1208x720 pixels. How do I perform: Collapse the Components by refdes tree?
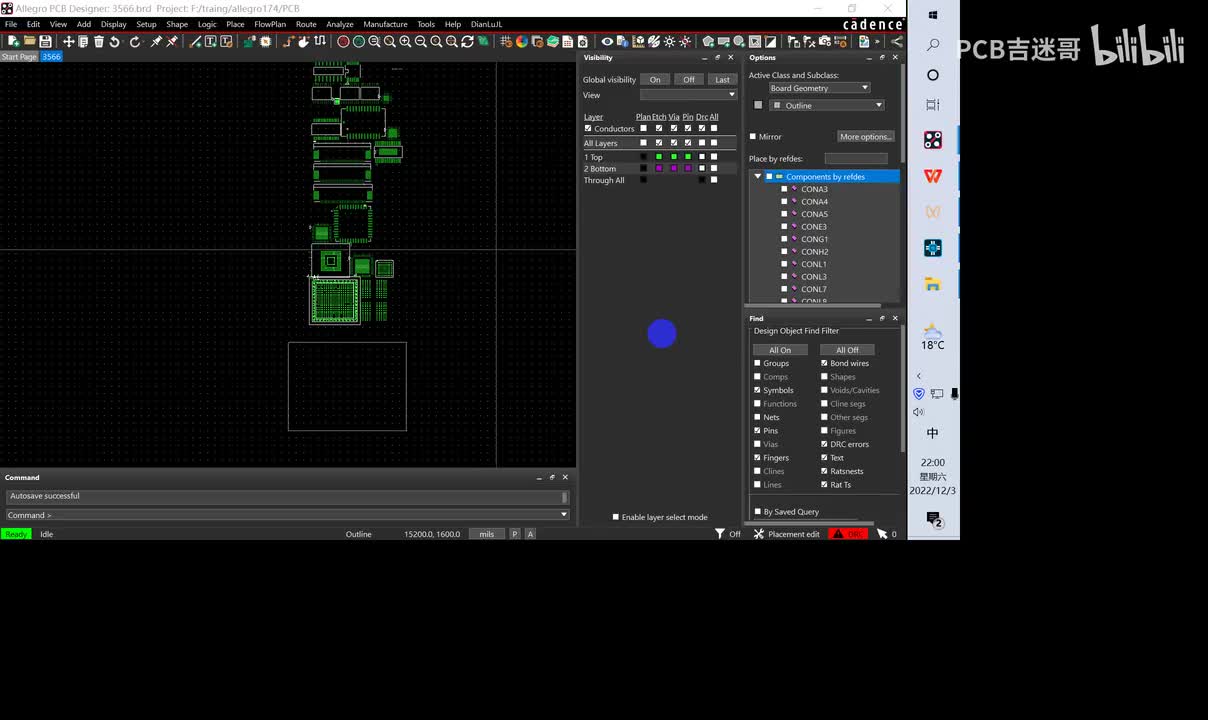pos(757,177)
